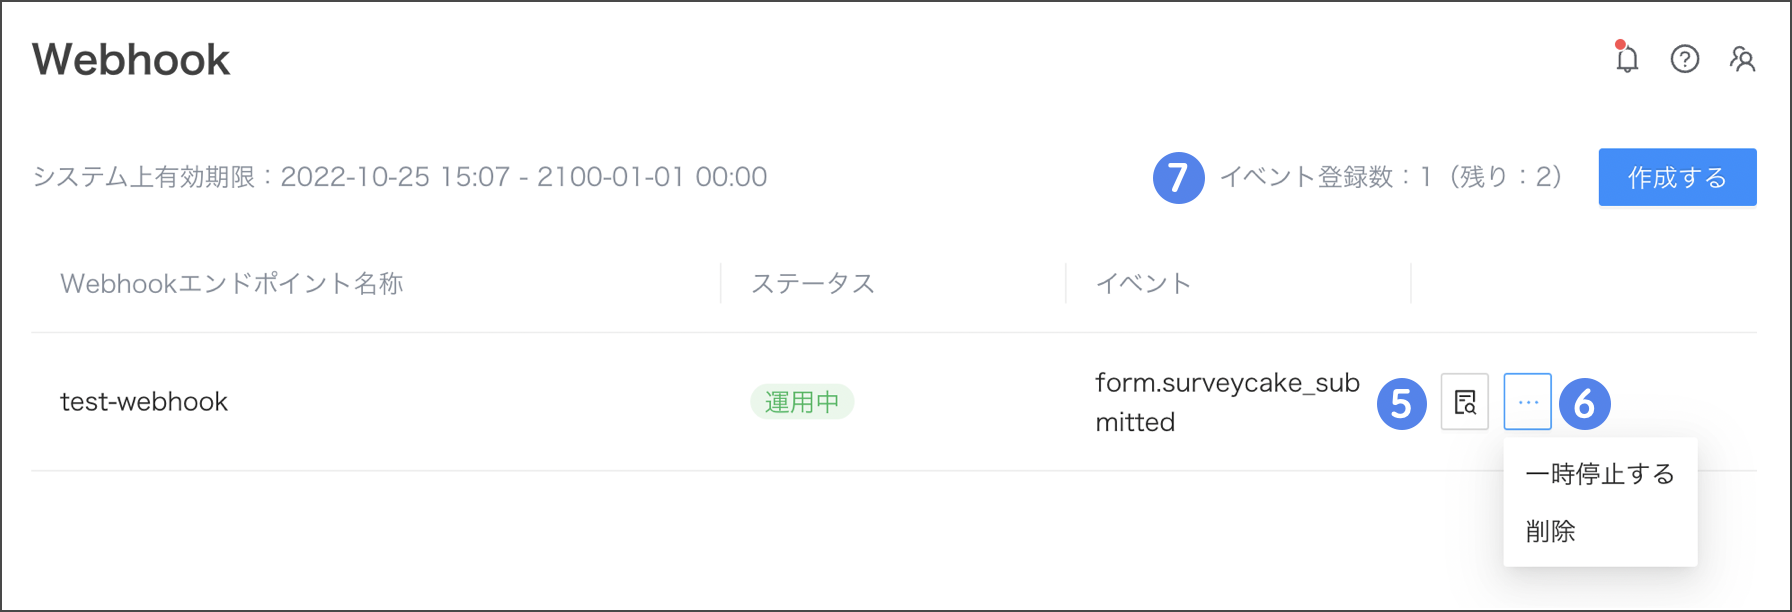Click the blue number 5 marker
This screenshot has width=1792, height=612.
click(x=1402, y=404)
